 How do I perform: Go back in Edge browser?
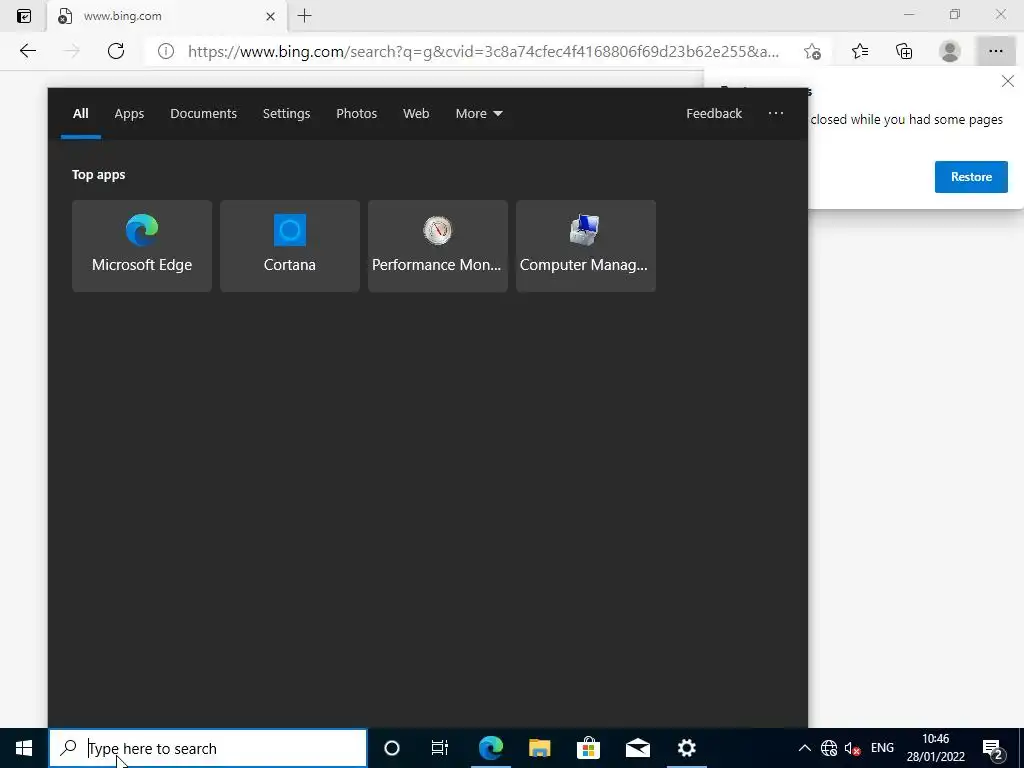[27, 51]
